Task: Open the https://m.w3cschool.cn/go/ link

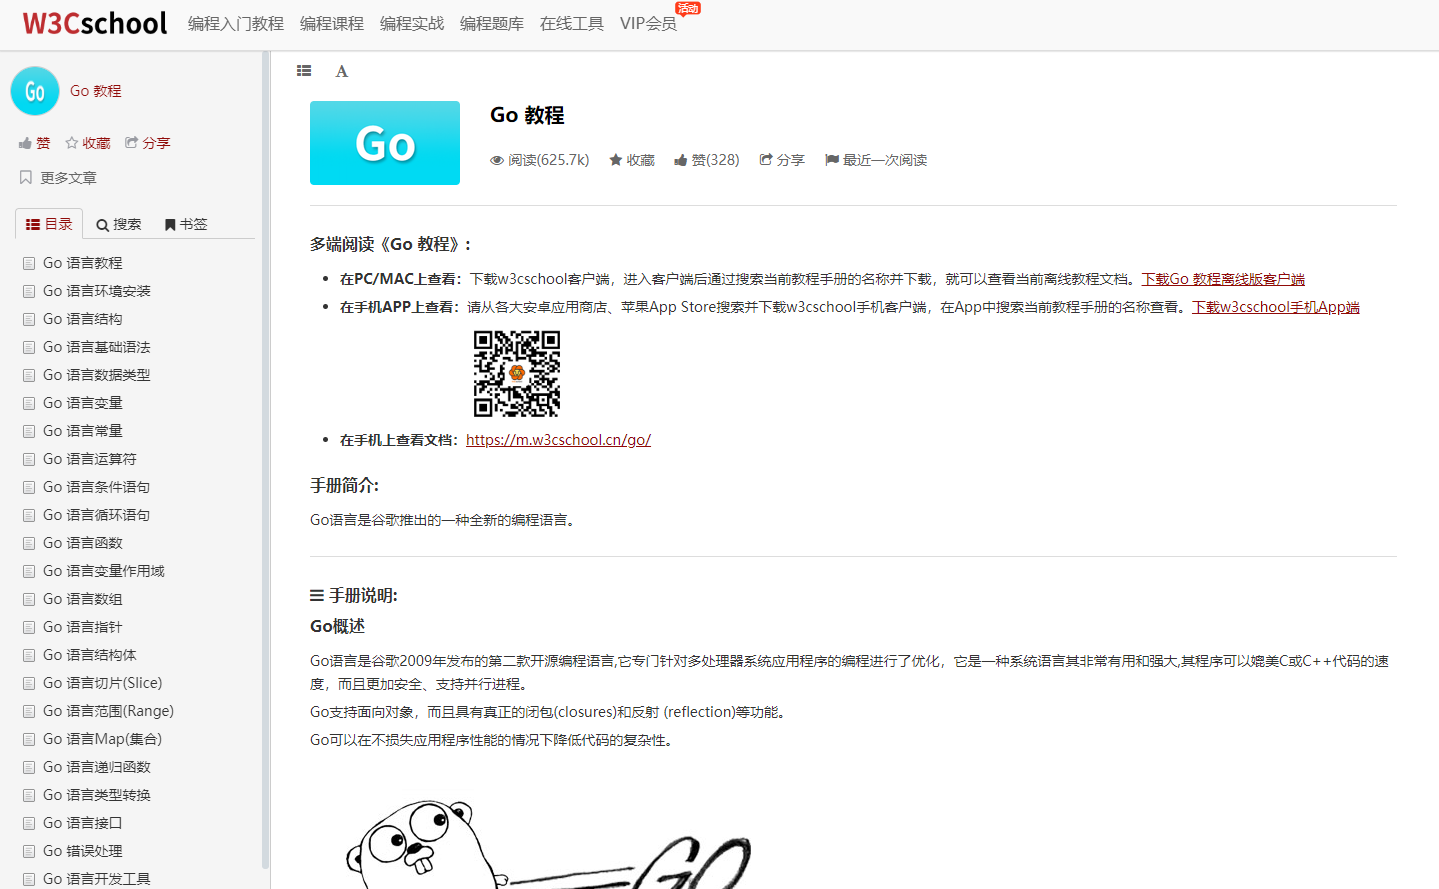Action: [x=558, y=440]
